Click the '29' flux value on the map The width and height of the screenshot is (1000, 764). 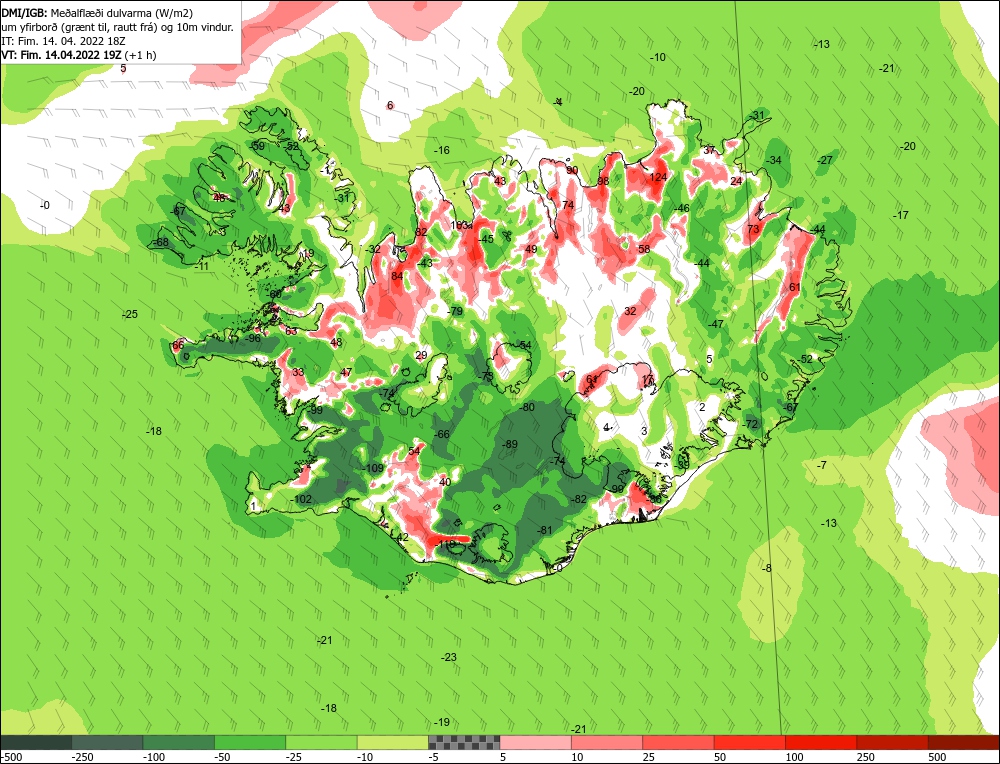[421, 355]
